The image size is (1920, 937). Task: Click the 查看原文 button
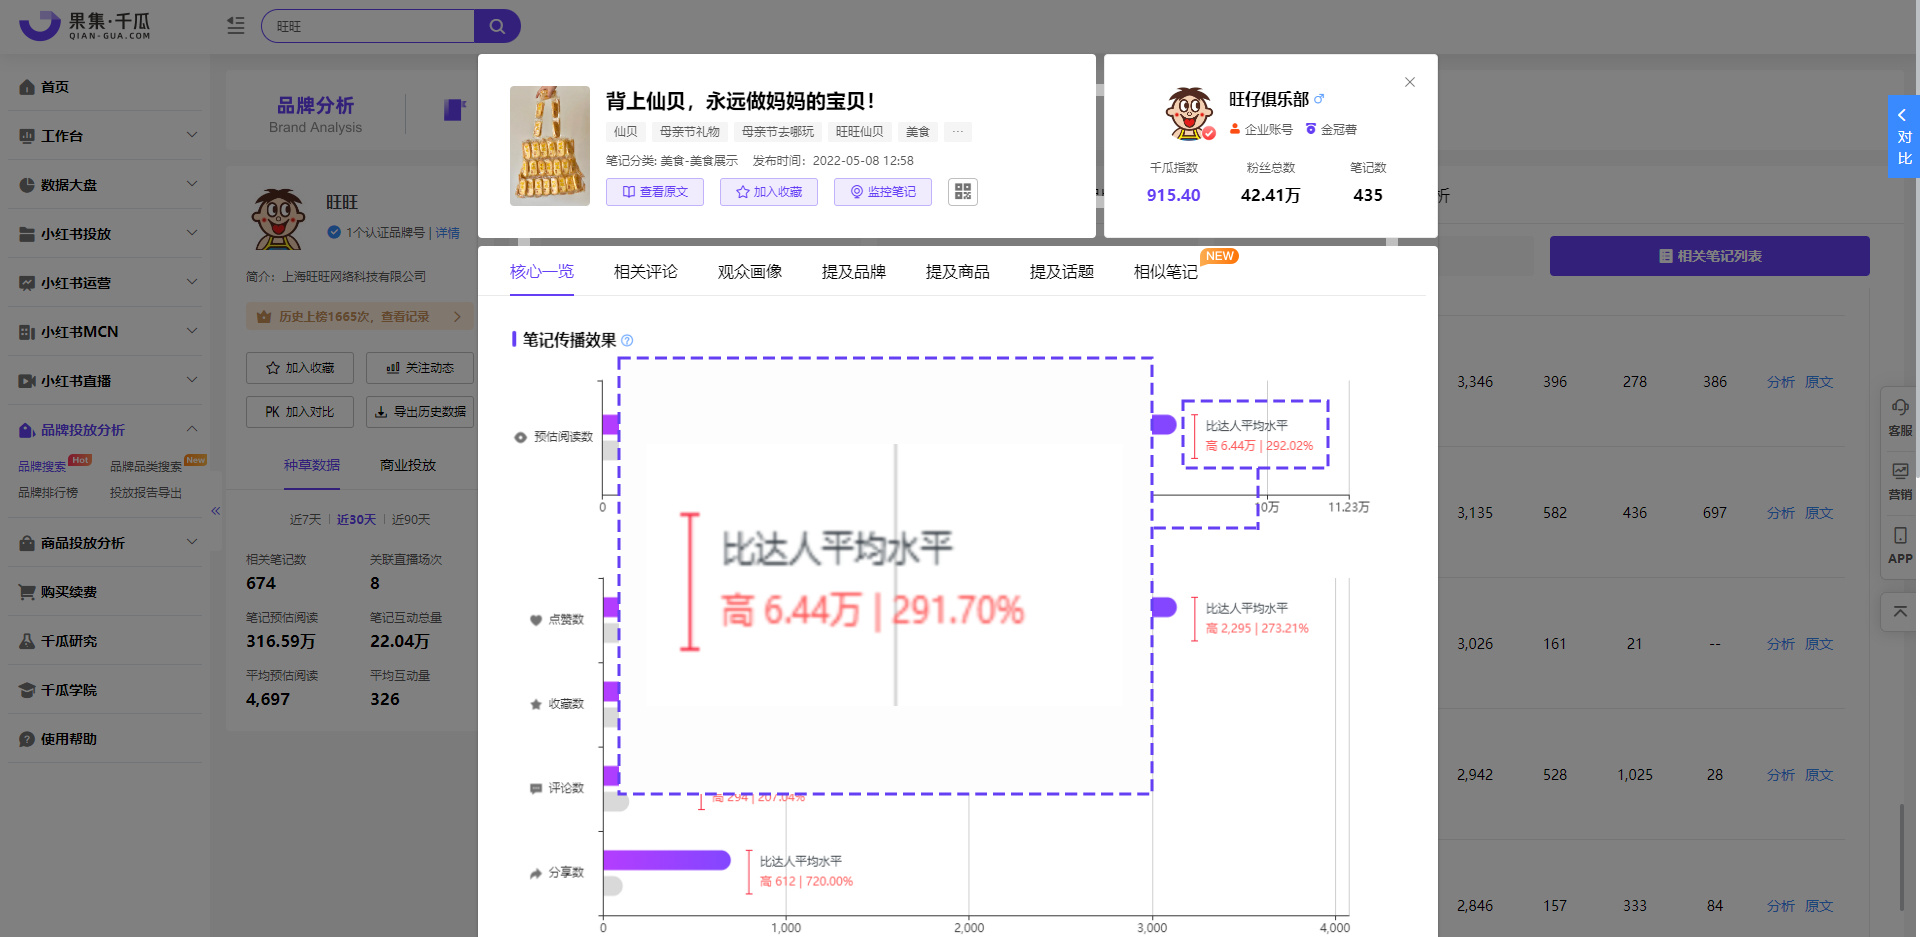coord(655,191)
